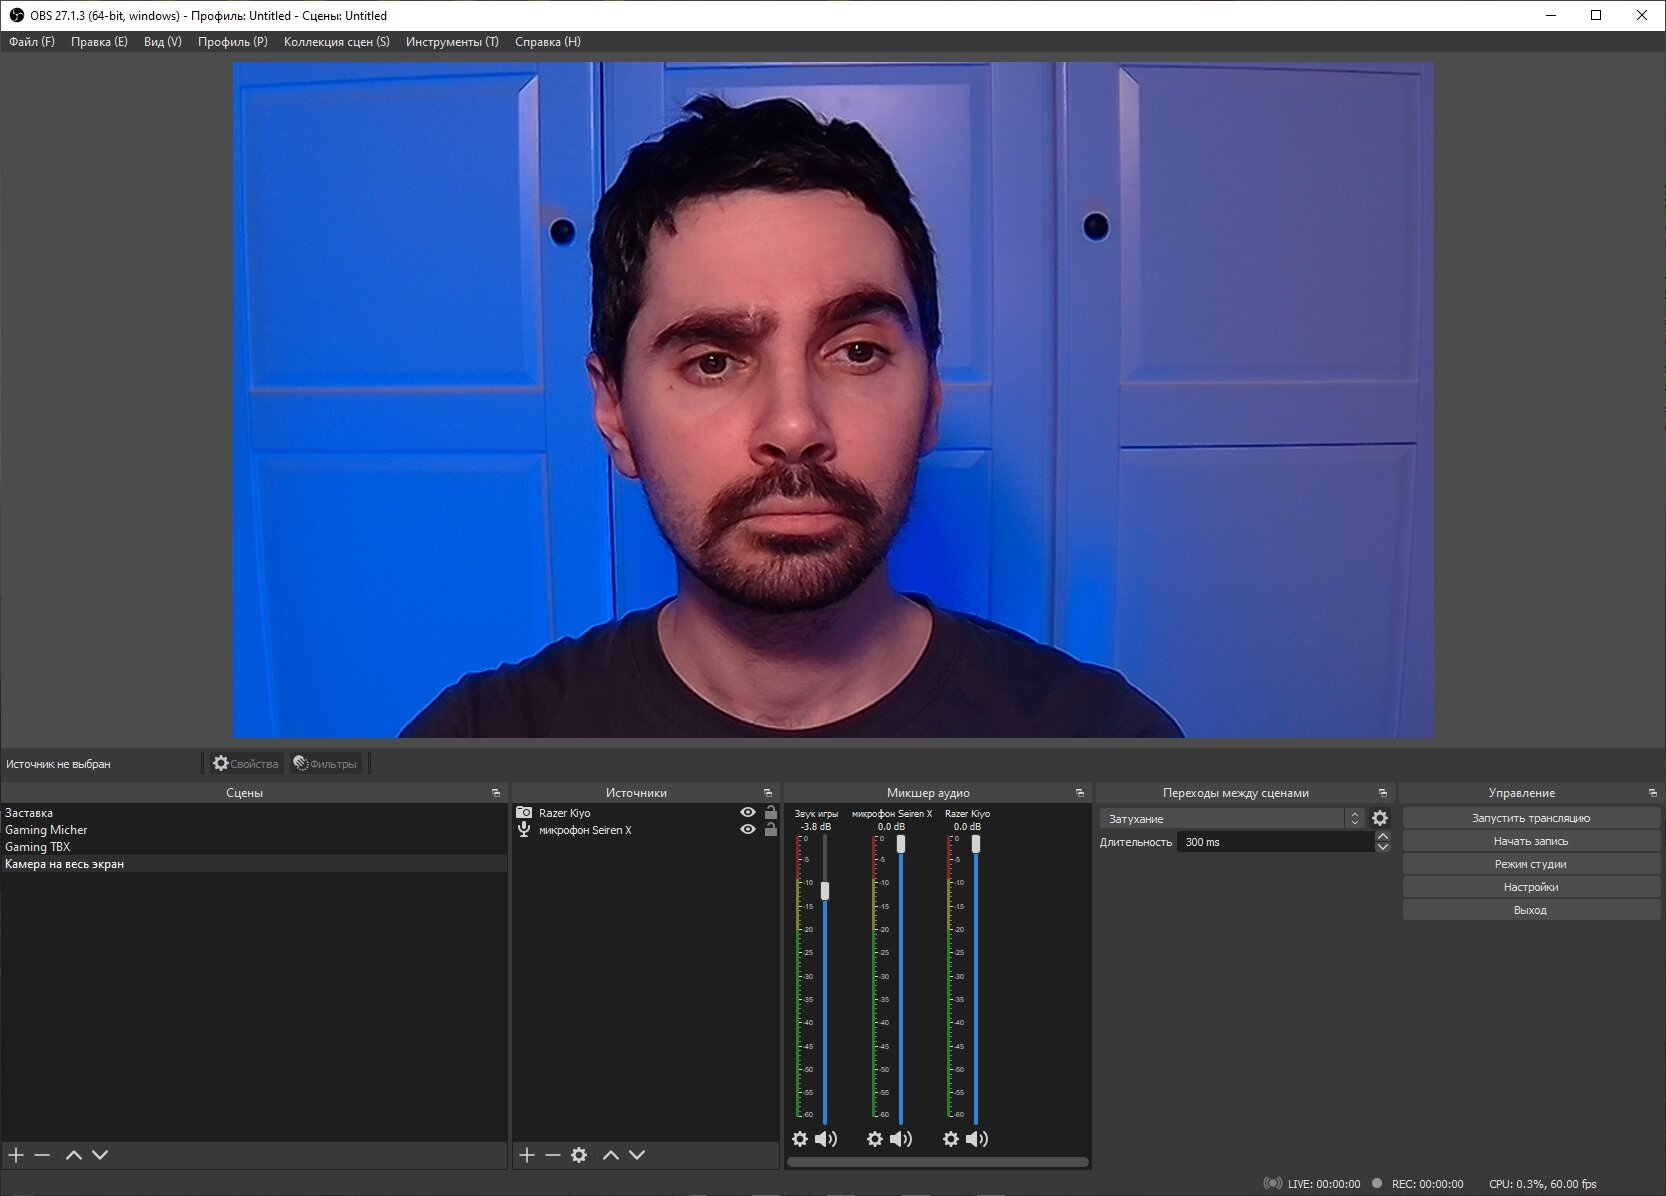
Task: Open audio settings gear for Звук игры
Action: (x=800, y=1139)
